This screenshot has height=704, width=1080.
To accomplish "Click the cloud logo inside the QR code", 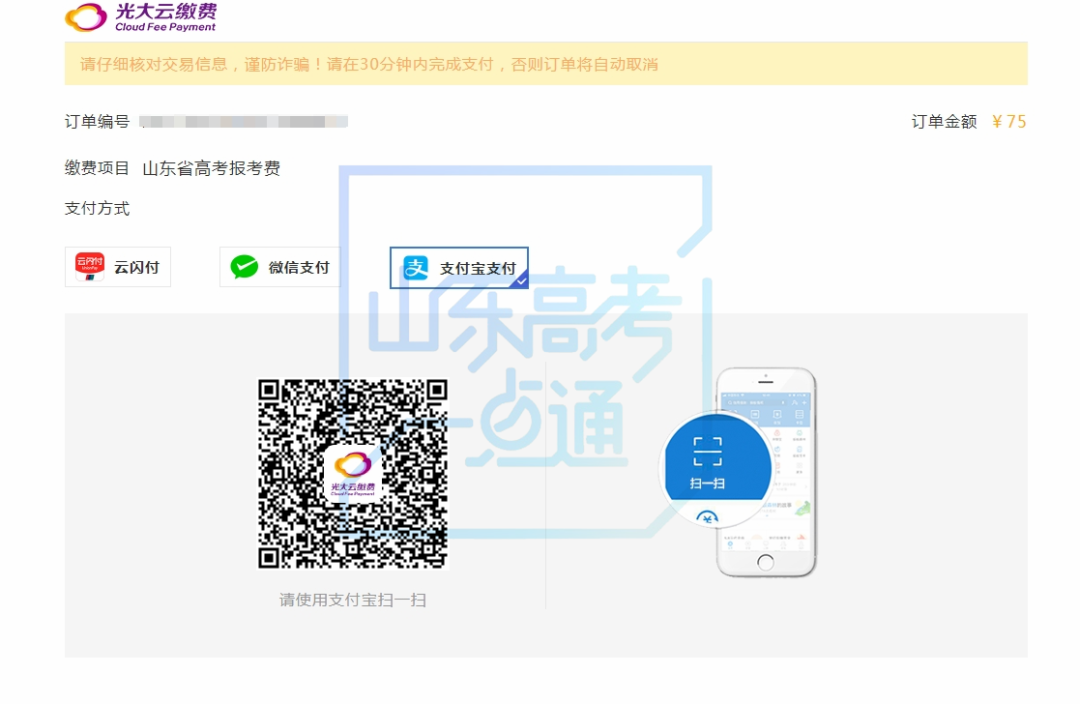I will pyautogui.click(x=353, y=473).
